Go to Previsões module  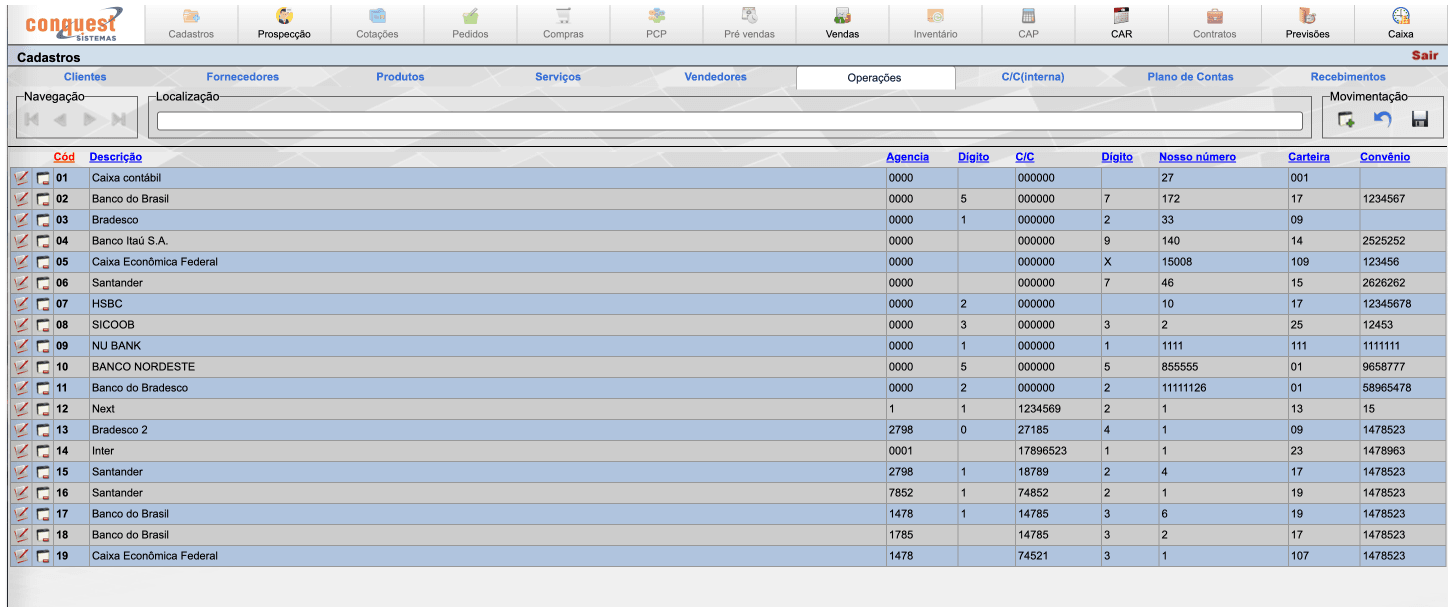[x=1307, y=23]
